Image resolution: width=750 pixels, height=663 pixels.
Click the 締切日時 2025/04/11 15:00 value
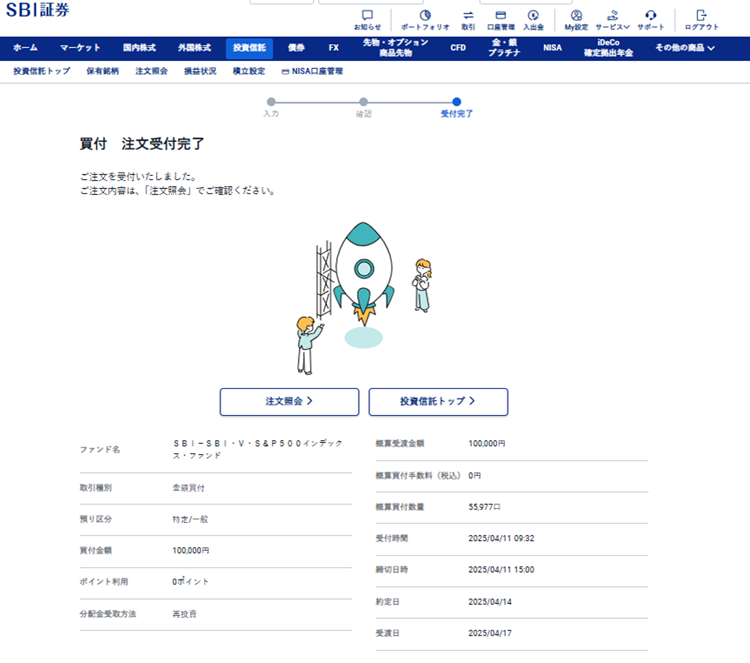tap(501, 570)
